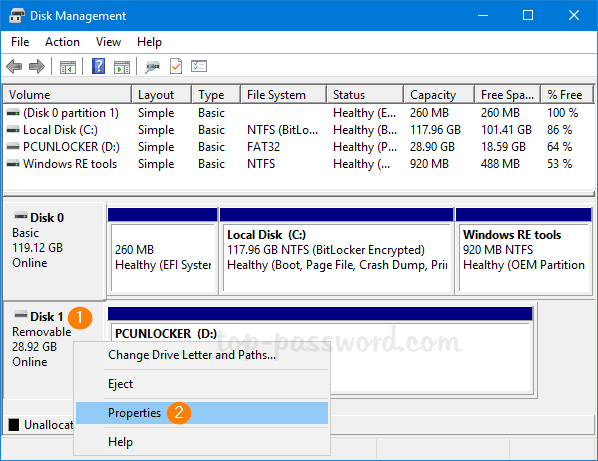The height and width of the screenshot is (461, 598).
Task: Open the Action menu
Action: [x=62, y=42]
